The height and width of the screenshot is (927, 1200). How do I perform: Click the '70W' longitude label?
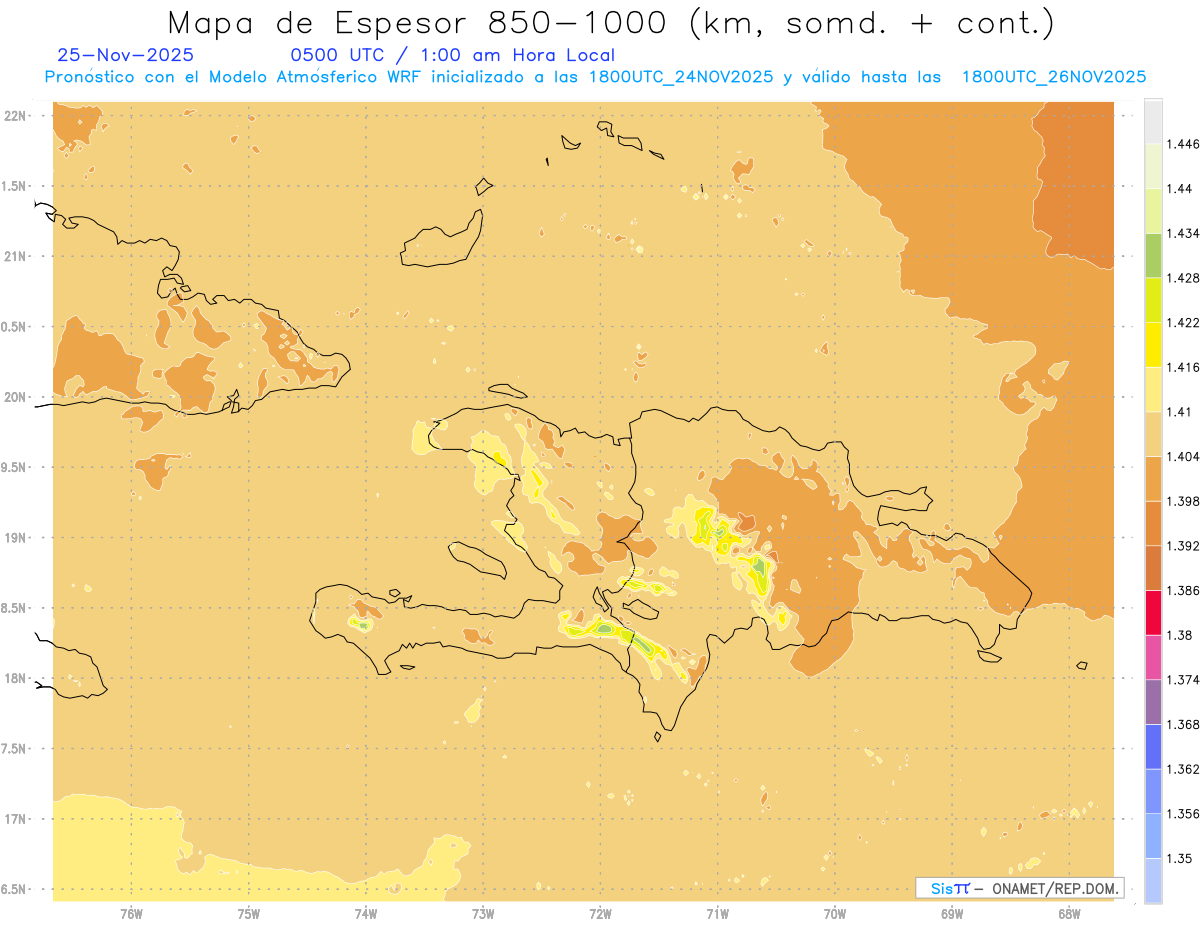[x=835, y=914]
